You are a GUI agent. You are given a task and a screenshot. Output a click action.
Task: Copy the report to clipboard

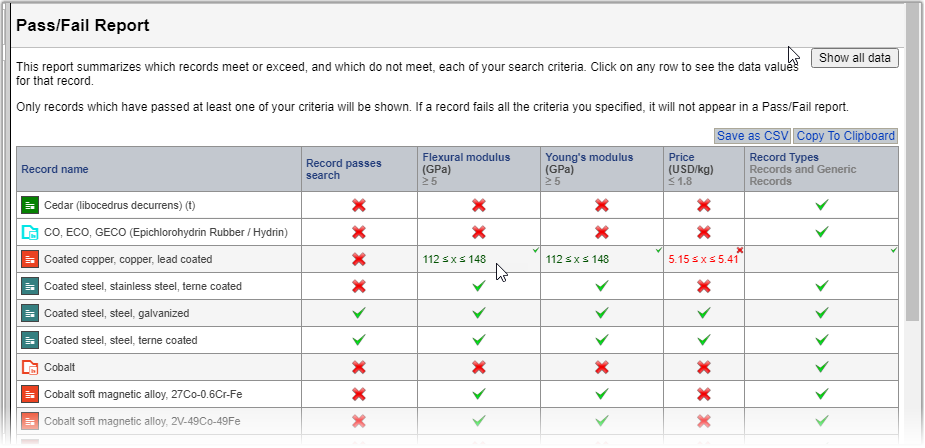(845, 136)
